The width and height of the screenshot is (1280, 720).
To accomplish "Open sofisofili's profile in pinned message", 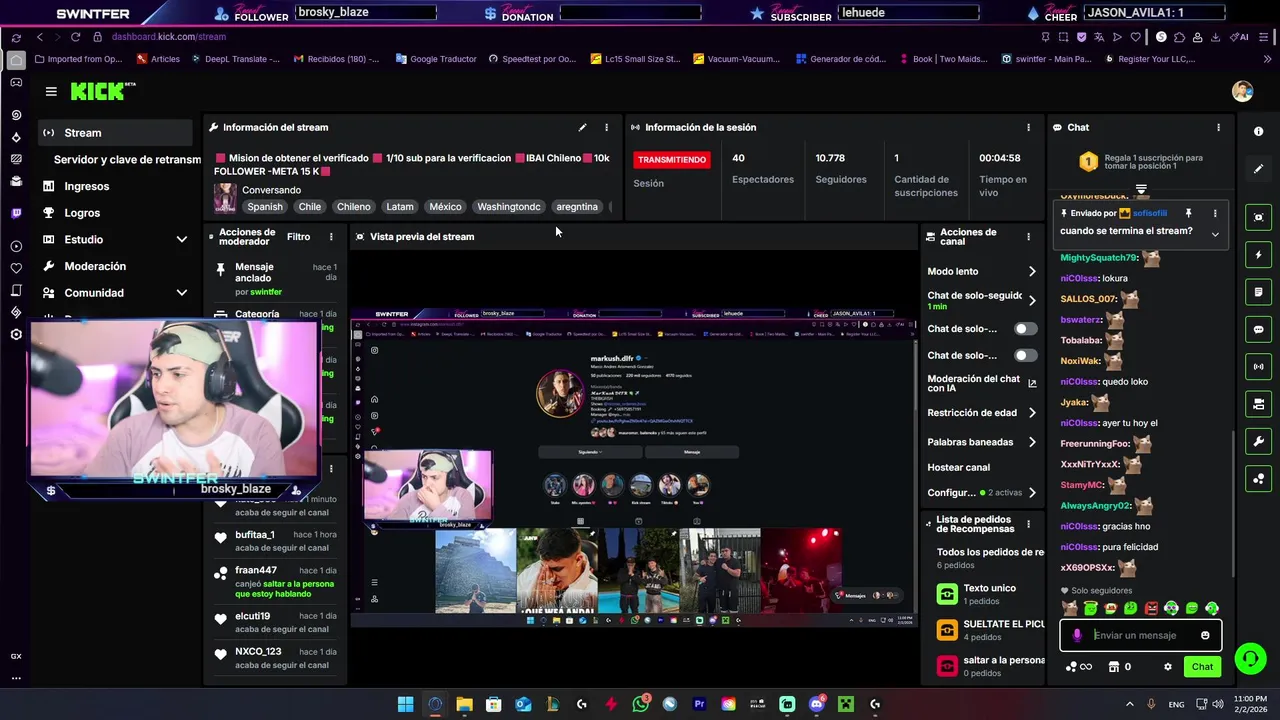I will pos(1149,213).
